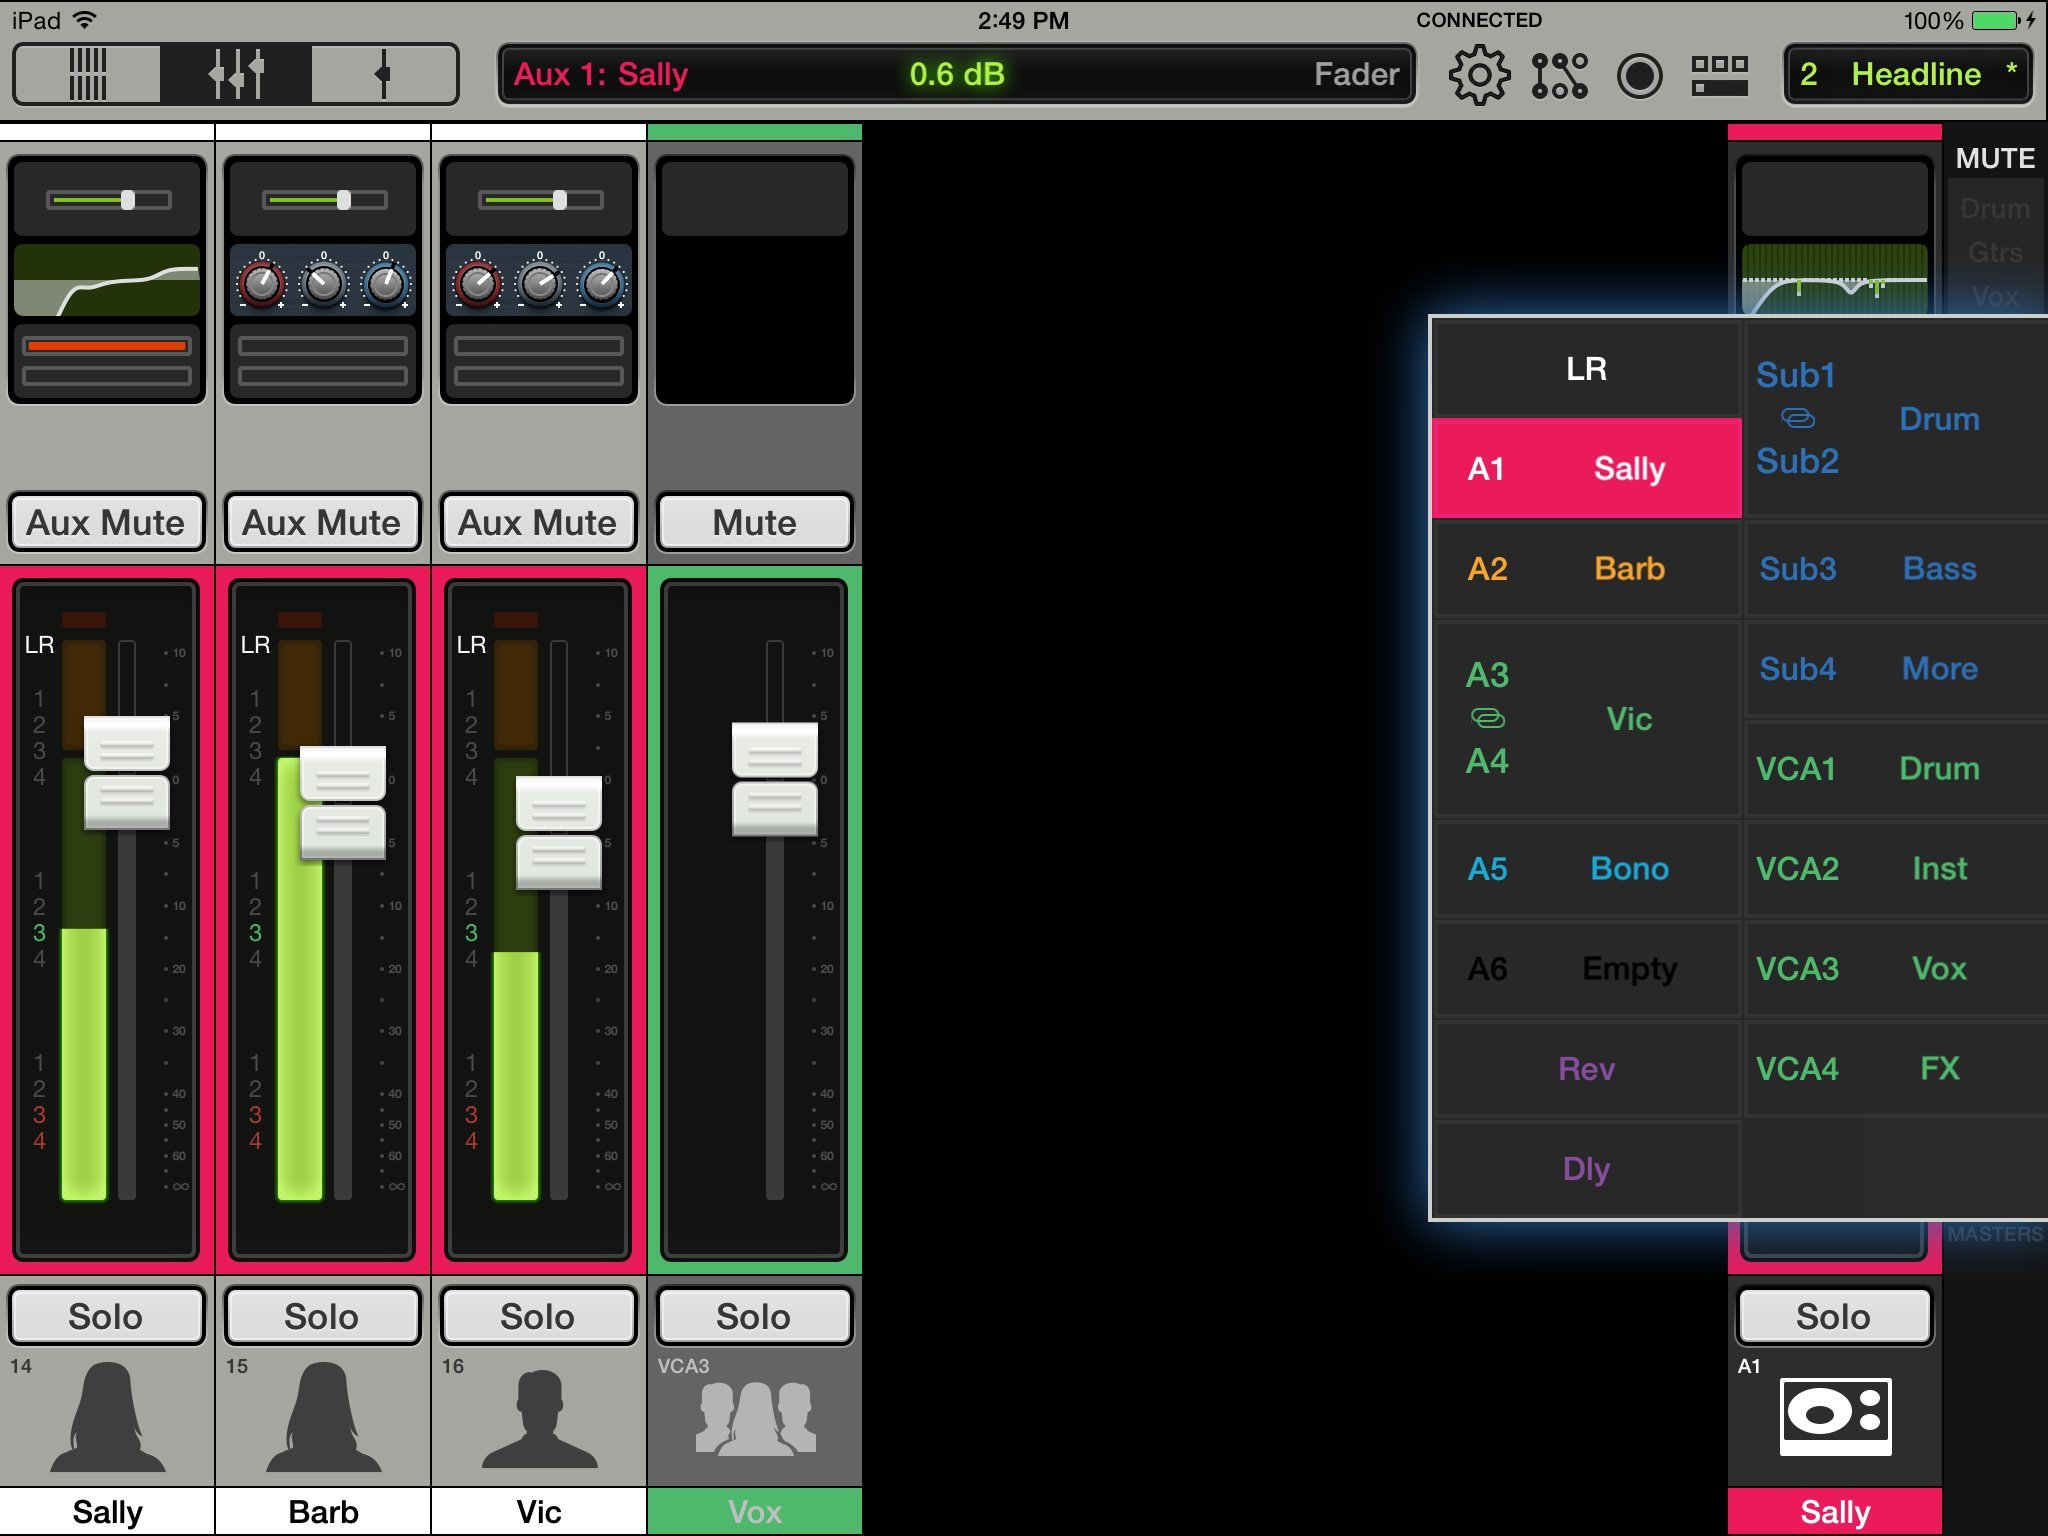Open the Aux 1: Sally parameter display
This screenshot has width=2048, height=1536.
click(956, 74)
